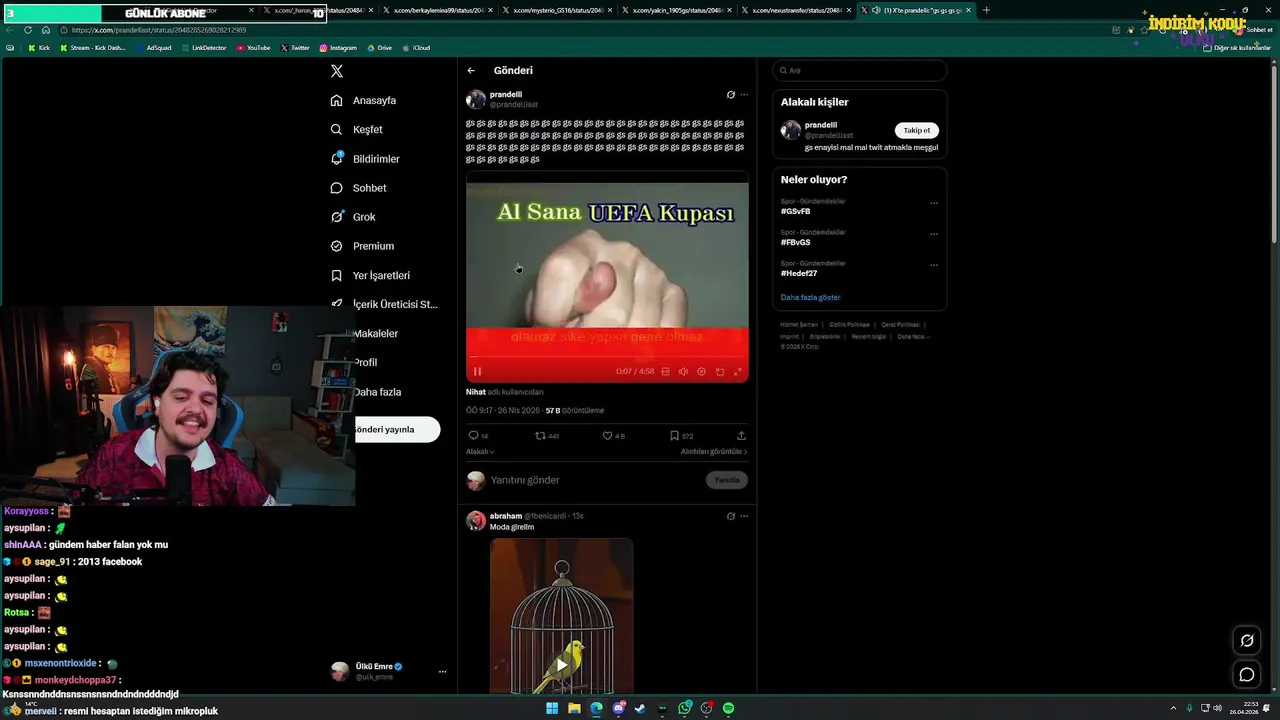Open options for #Hedef27 trend

pyautogui.click(x=934, y=265)
